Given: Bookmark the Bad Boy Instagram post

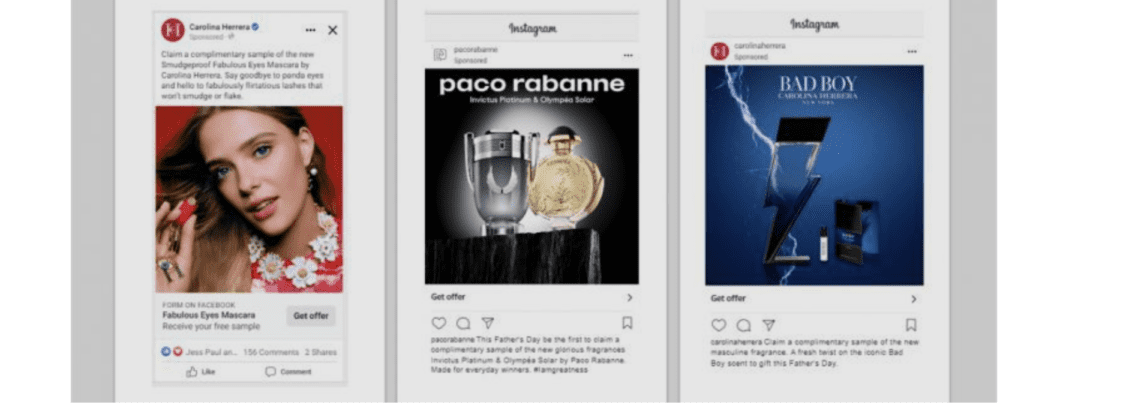Looking at the screenshot, I should coord(911,325).
